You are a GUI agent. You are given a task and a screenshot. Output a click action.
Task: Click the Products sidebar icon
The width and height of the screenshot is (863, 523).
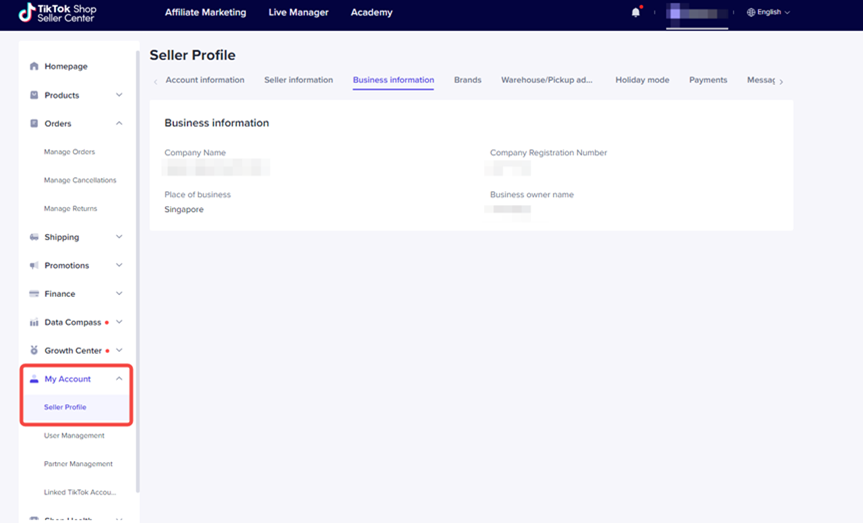click(34, 95)
